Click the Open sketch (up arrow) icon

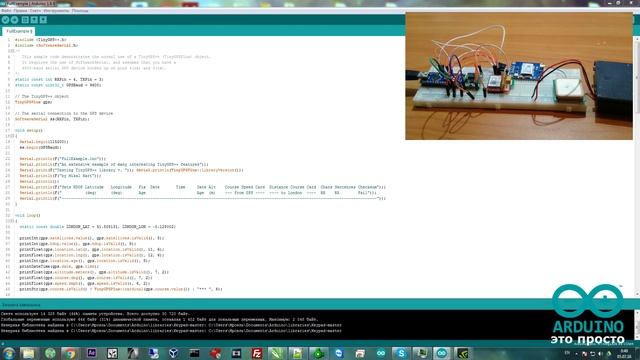point(34,20)
